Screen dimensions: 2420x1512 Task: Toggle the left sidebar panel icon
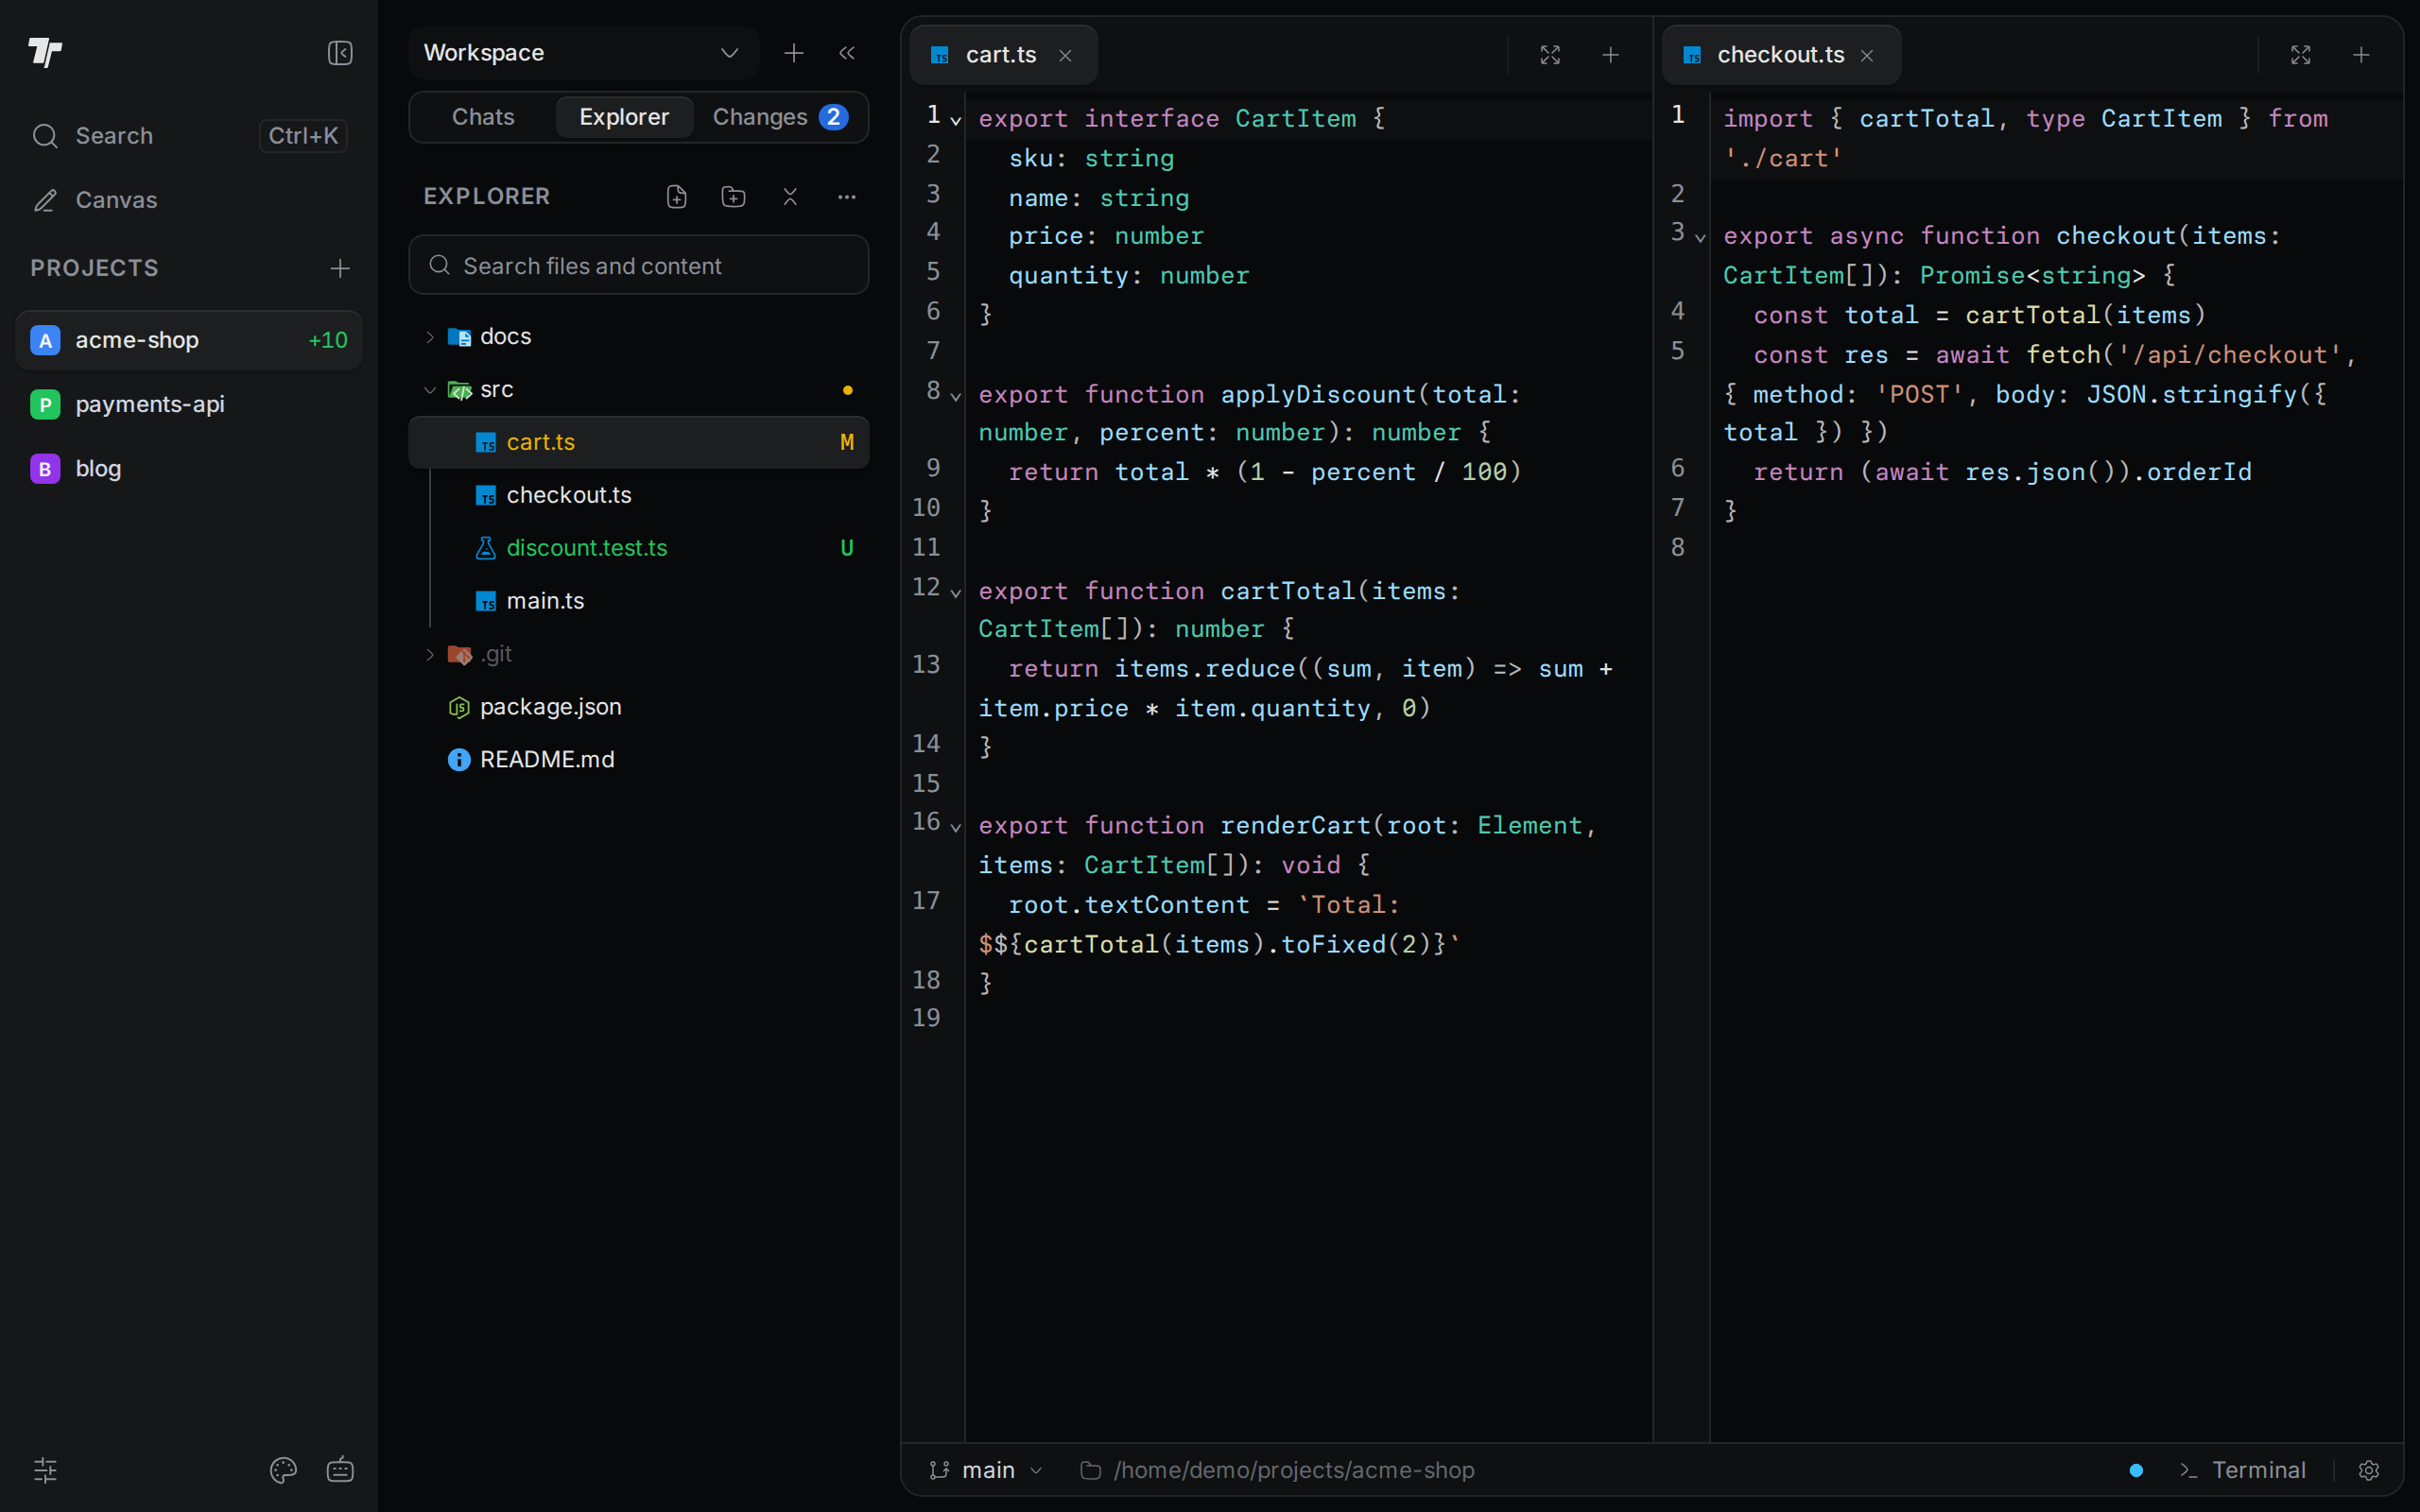[x=340, y=53]
